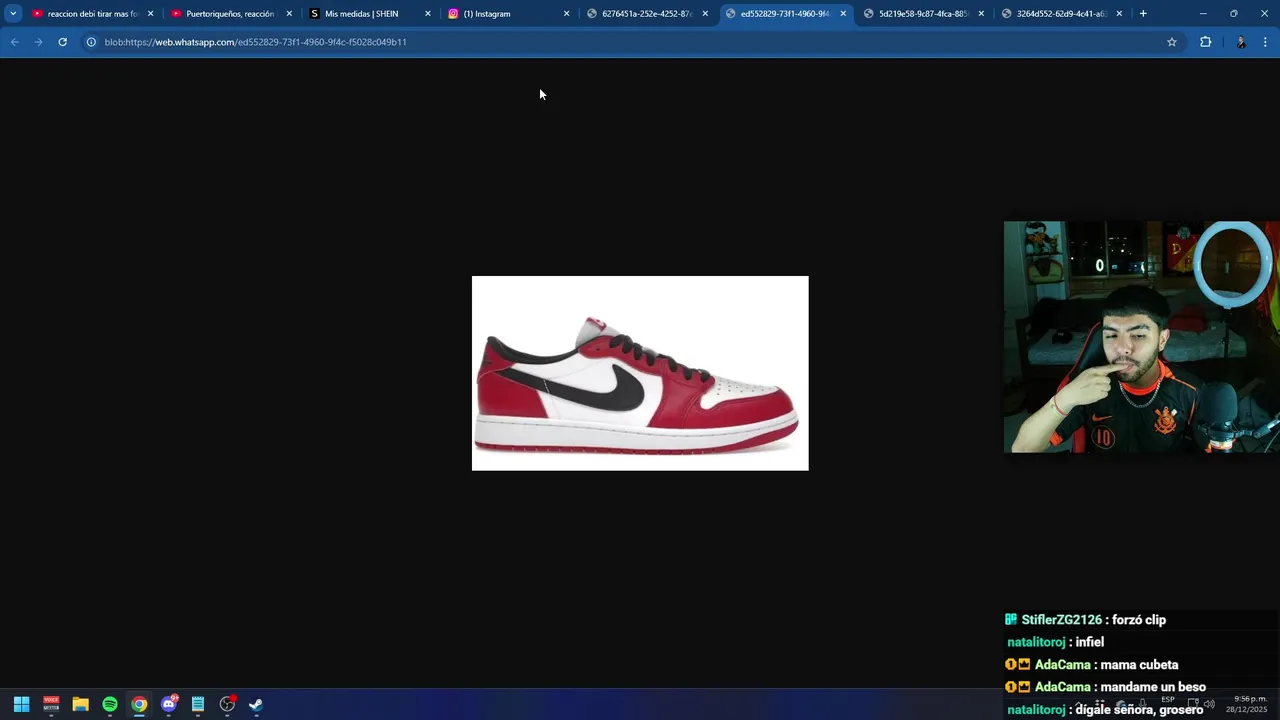Open Voicemeeter from the taskbar

point(51,704)
